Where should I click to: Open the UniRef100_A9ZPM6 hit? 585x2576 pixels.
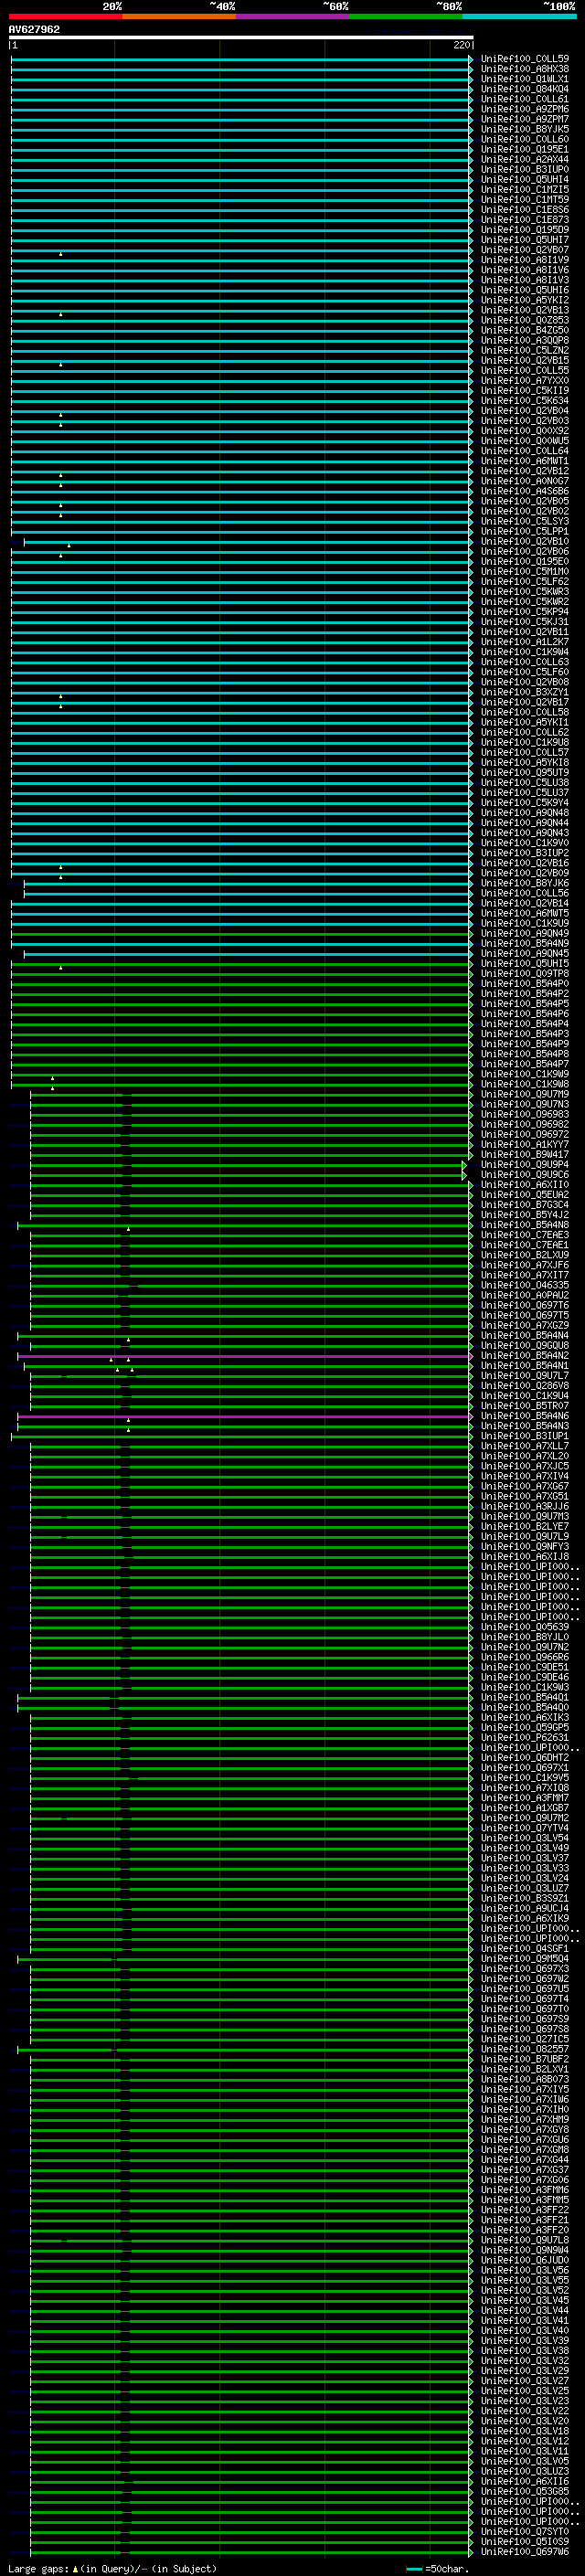point(525,109)
